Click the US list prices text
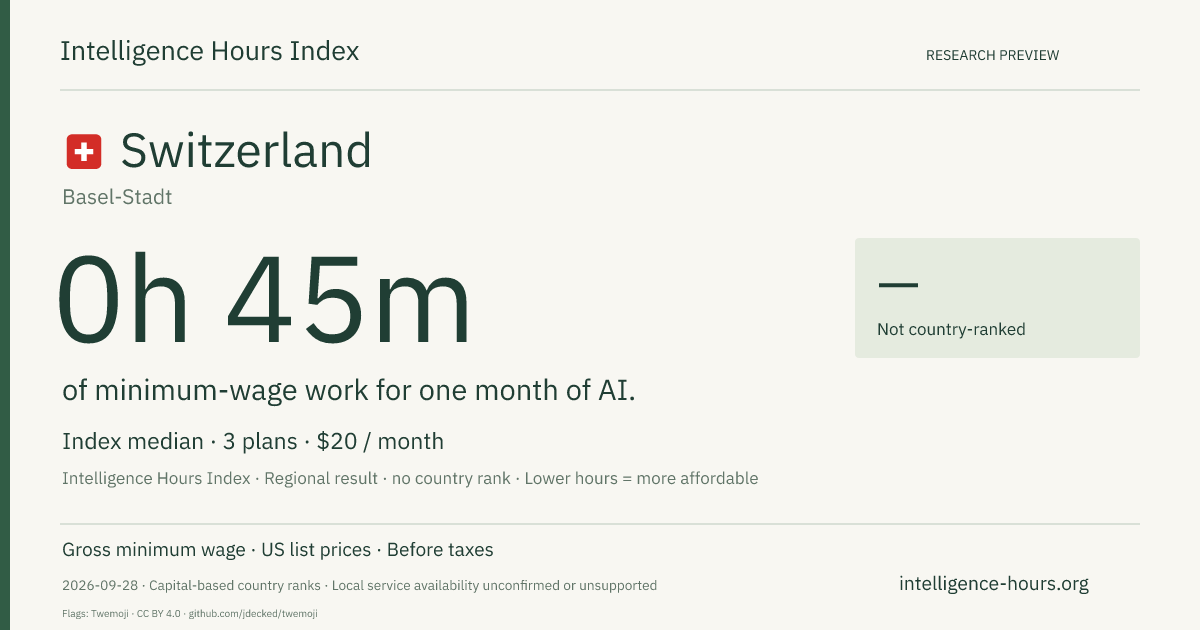Viewport: 1200px width, 630px height. [x=316, y=550]
